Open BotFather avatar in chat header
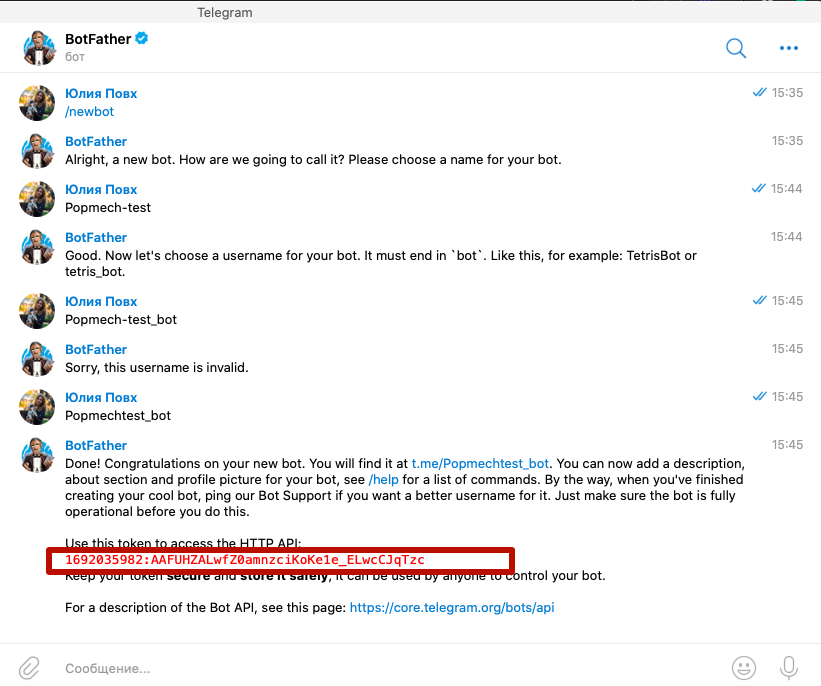Image resolution: width=821 pixels, height=686 pixels. [39, 48]
